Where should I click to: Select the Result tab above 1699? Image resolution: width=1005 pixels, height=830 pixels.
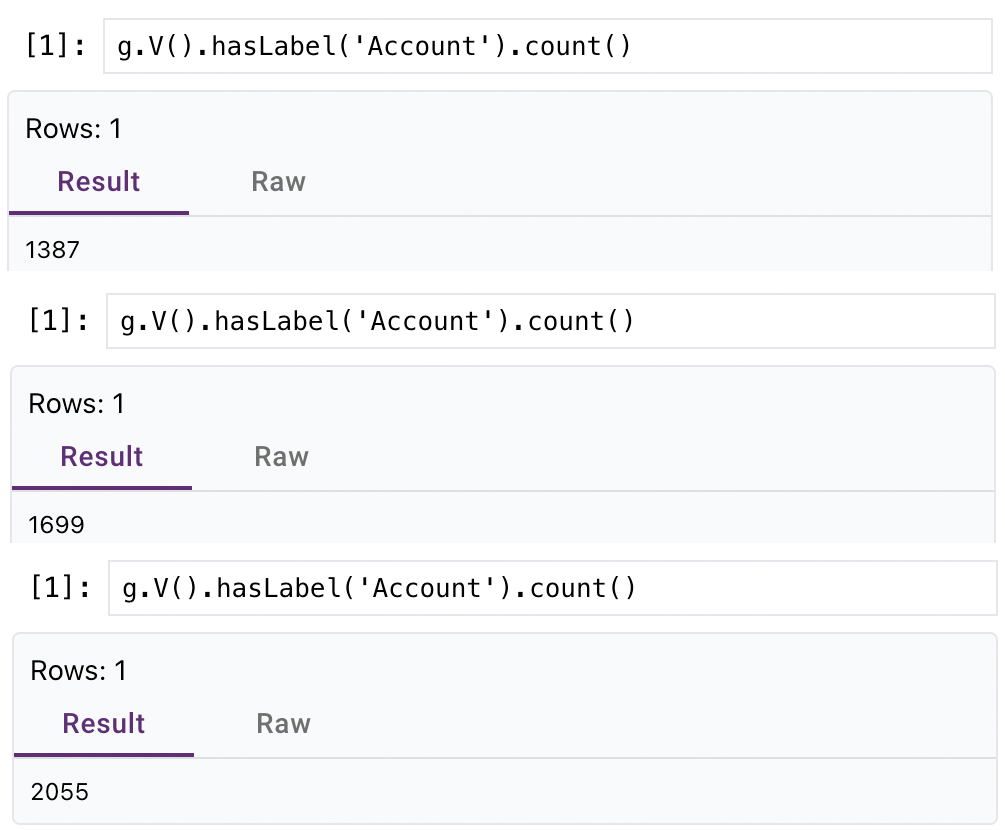coord(102,457)
